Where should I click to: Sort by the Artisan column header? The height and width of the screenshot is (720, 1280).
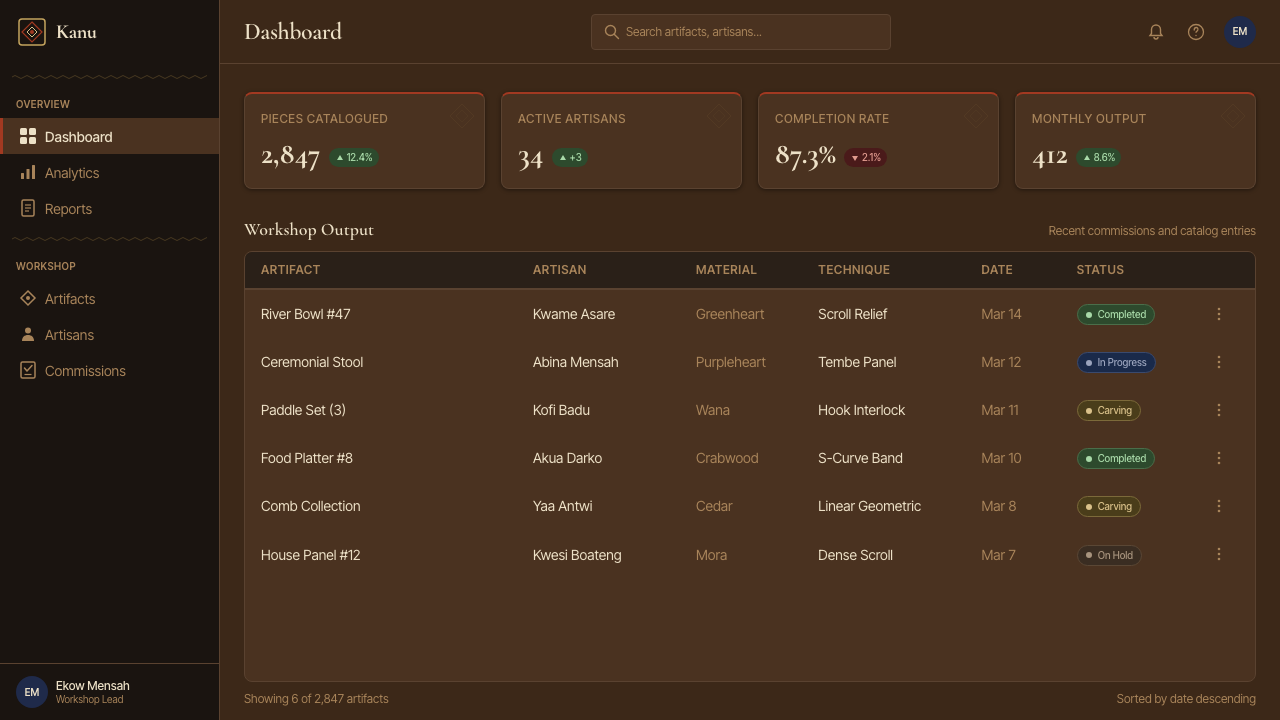point(559,270)
